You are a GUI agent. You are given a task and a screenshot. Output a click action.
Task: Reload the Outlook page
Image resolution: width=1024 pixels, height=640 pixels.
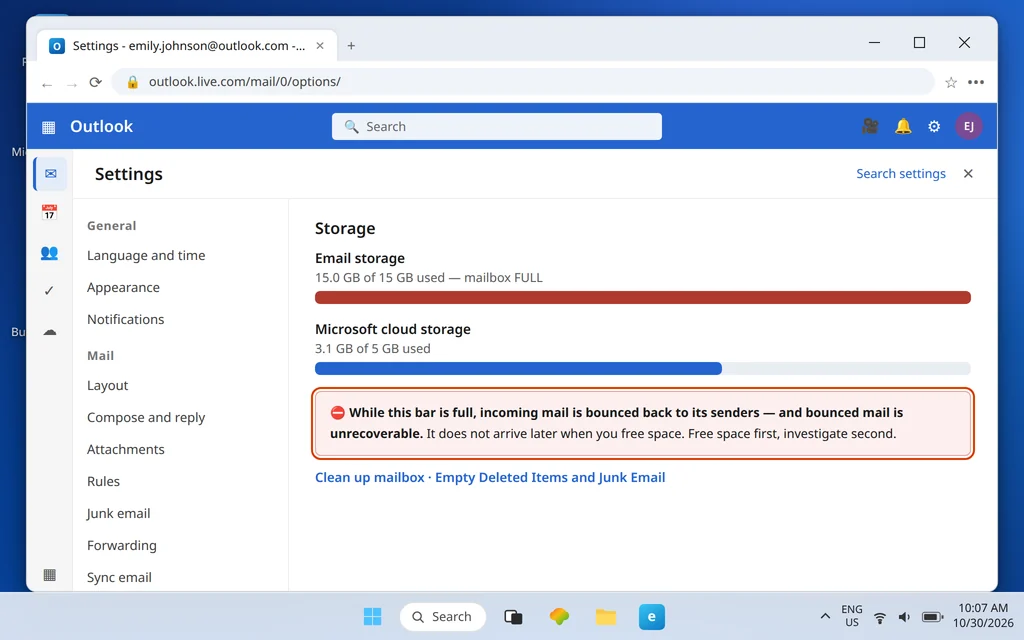pos(96,82)
